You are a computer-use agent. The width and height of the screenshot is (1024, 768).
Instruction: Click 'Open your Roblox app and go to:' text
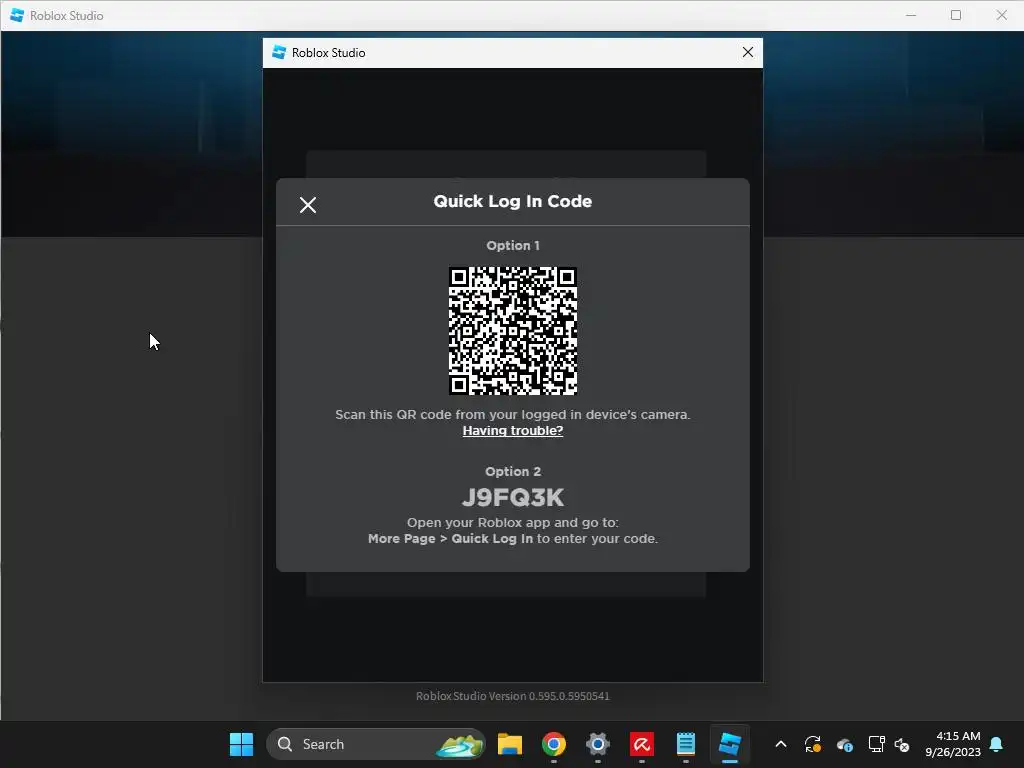pos(513,522)
